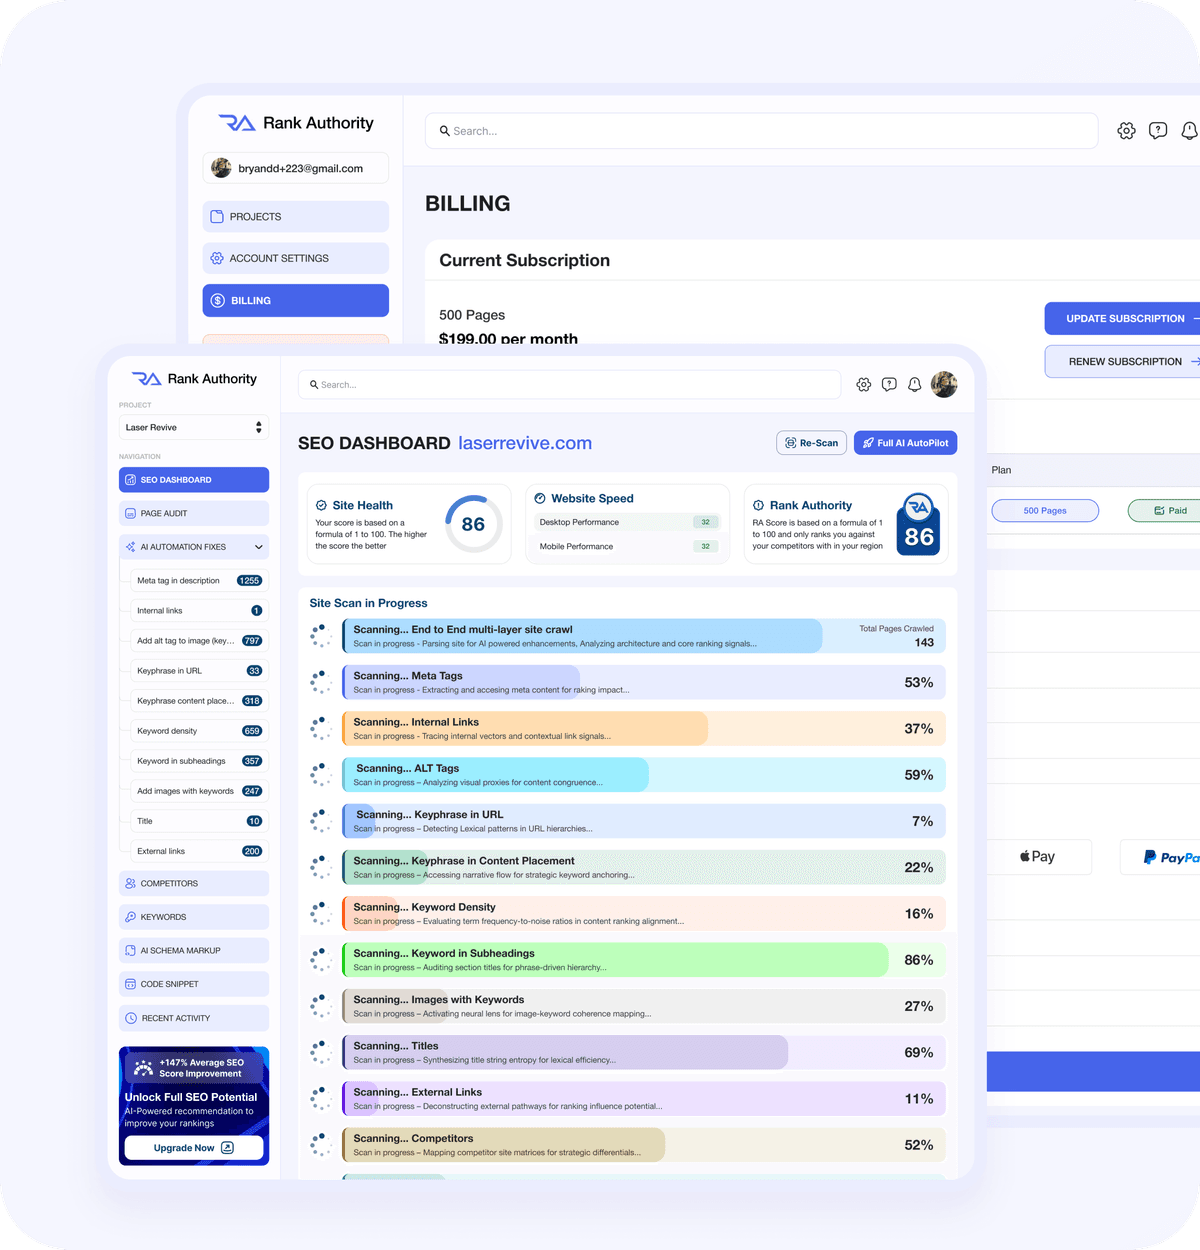Open the settings gear in dashboard header
The height and width of the screenshot is (1250, 1200).
pos(864,384)
